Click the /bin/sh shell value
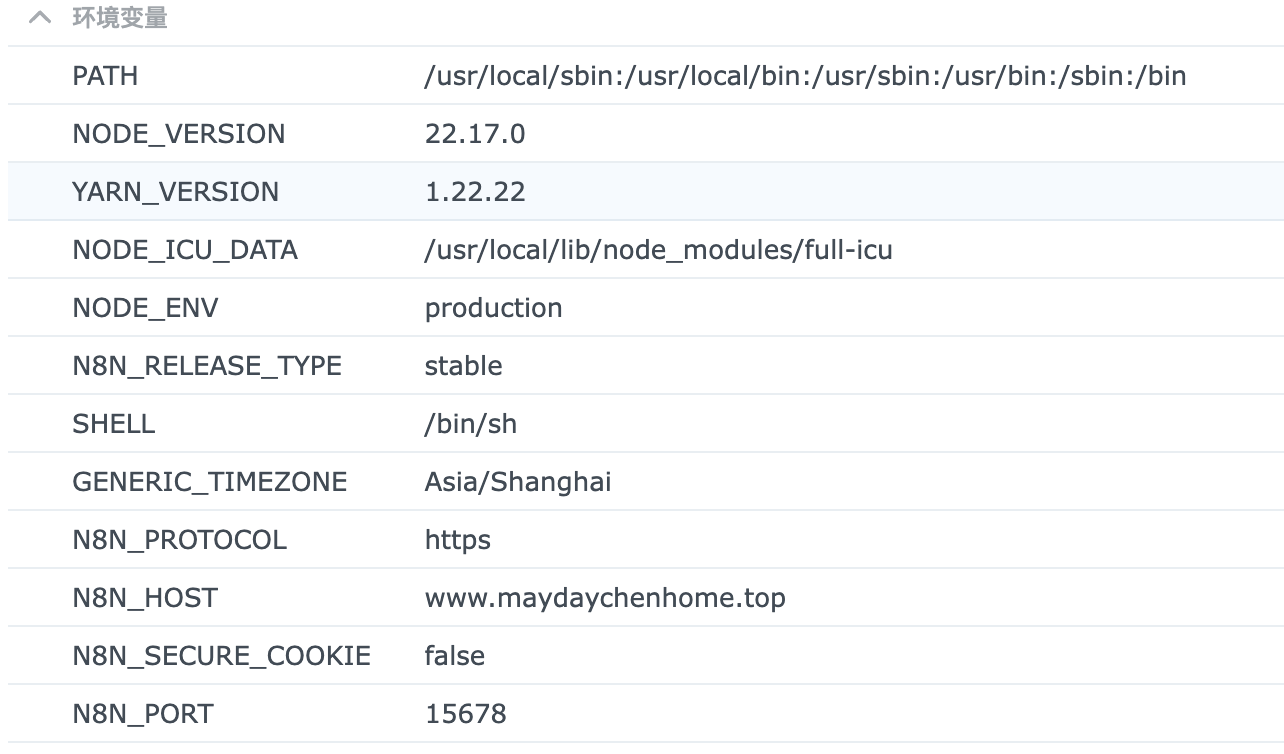This screenshot has height=754, width=1284. (470, 424)
